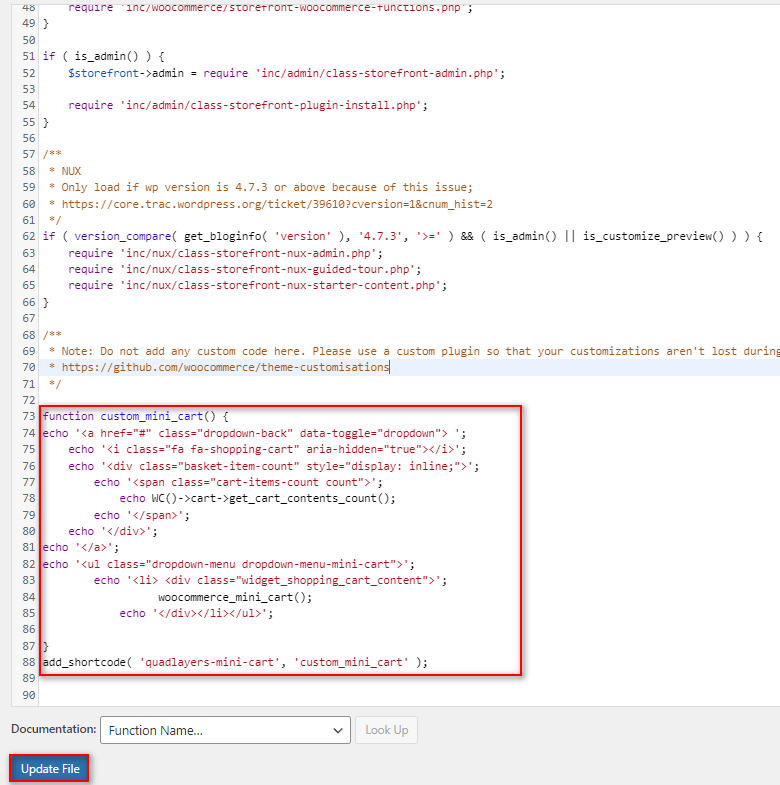Image resolution: width=780 pixels, height=785 pixels.
Task: Click the closing </span> echo line
Action: 142,515
